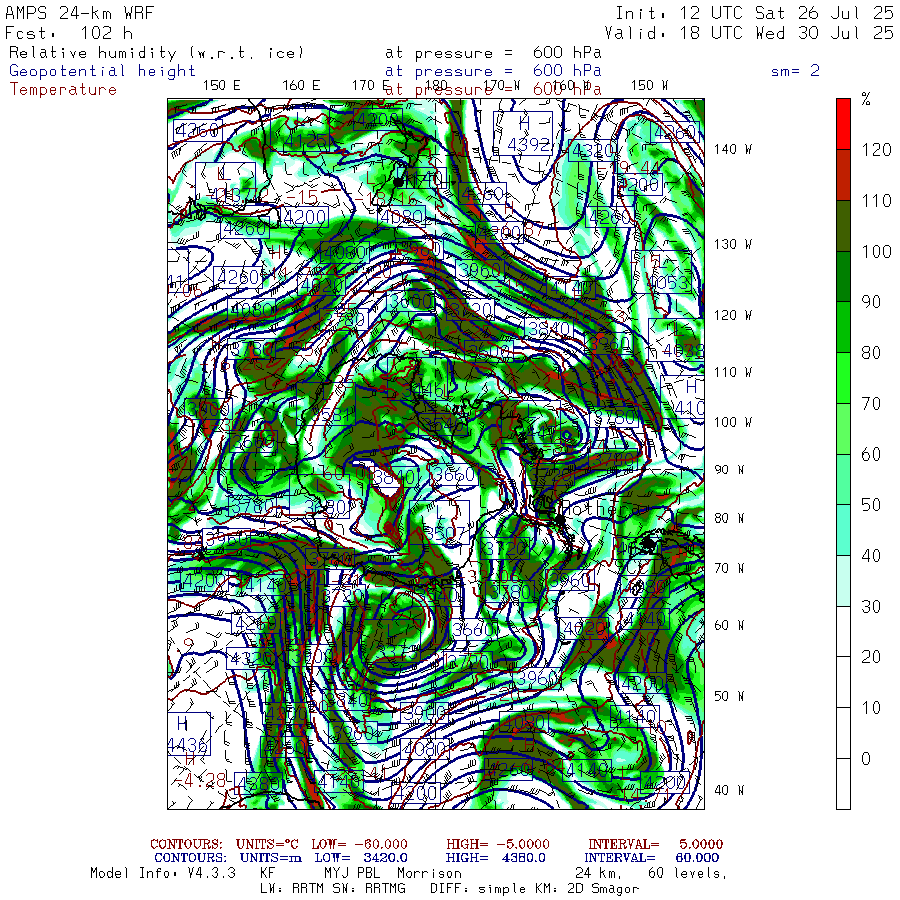Viewport: 900px width, 900px height.
Task: Click the 'L 3507' low center box
Action: coord(440,522)
